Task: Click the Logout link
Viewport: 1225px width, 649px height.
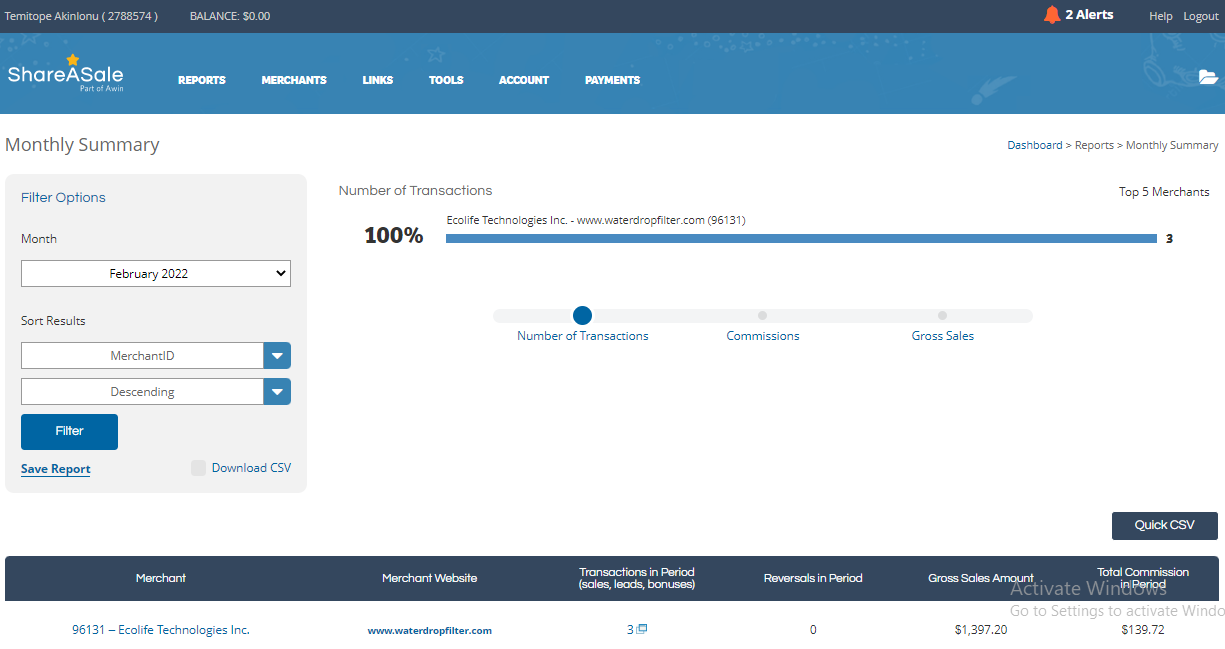Action: click(x=1201, y=16)
